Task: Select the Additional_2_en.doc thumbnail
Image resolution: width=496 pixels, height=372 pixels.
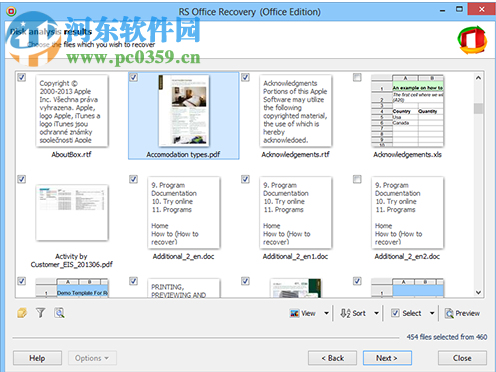Action: 184,213
